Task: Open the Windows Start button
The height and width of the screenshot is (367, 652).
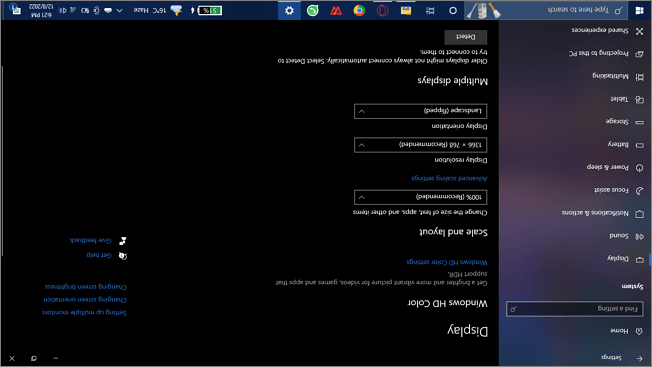Action: [x=640, y=10]
